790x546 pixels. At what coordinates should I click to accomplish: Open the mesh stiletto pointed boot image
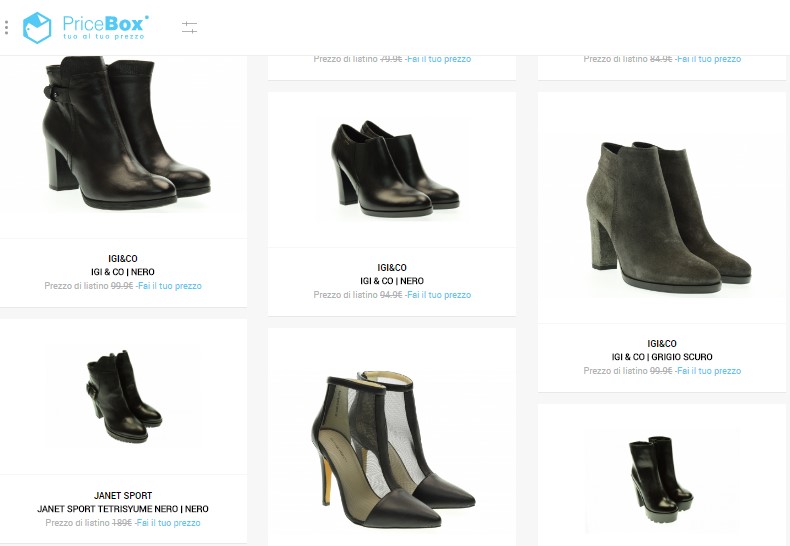392,449
